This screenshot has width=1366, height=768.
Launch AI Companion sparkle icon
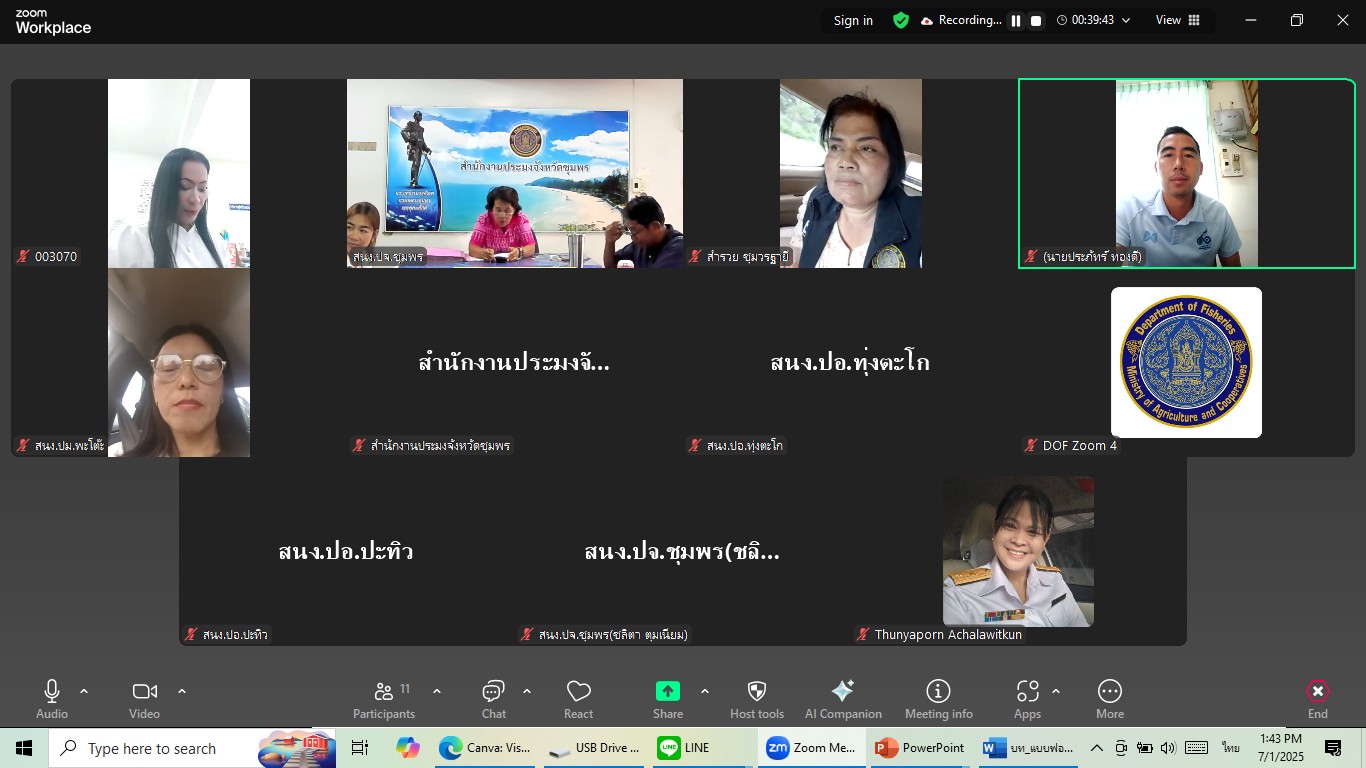(843, 691)
